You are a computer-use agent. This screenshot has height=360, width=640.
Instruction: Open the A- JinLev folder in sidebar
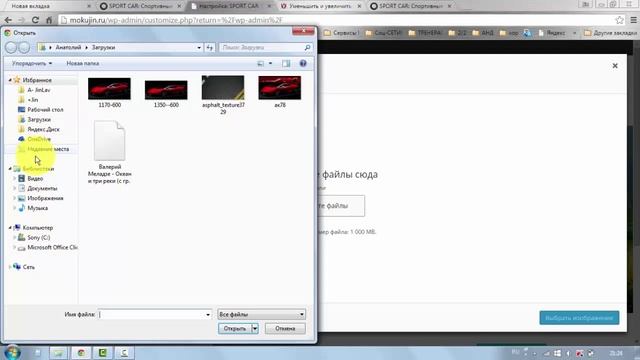pyautogui.click(x=39, y=90)
